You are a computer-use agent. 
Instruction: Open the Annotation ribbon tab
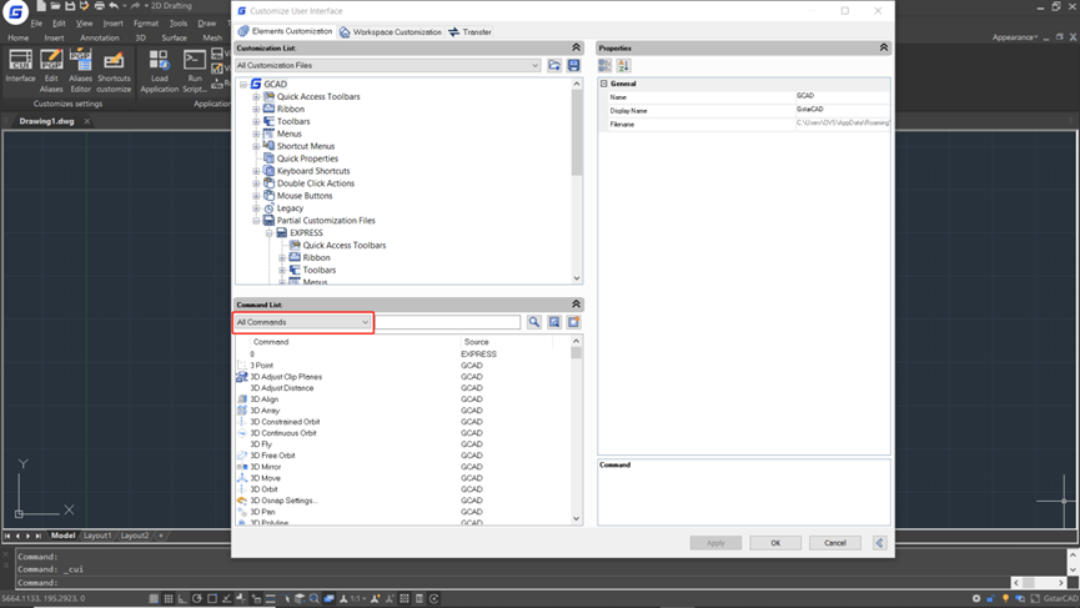(99, 38)
